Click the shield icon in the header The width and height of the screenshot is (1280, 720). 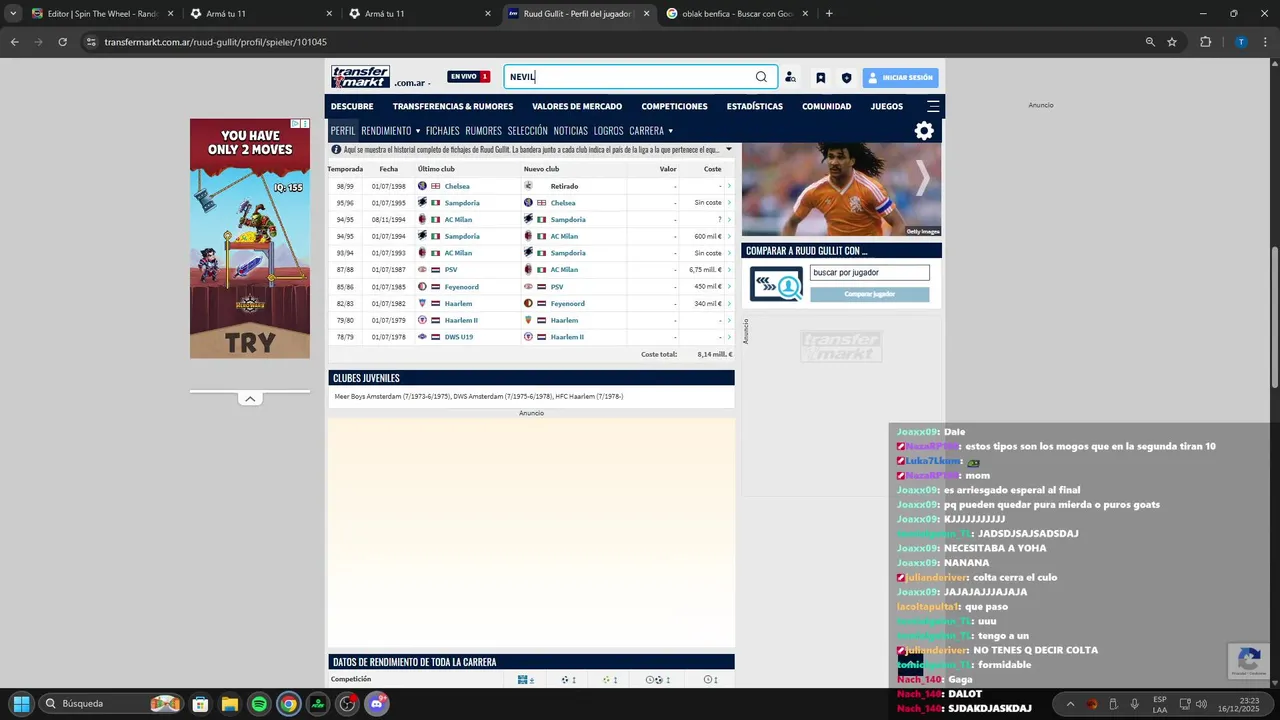tap(847, 77)
